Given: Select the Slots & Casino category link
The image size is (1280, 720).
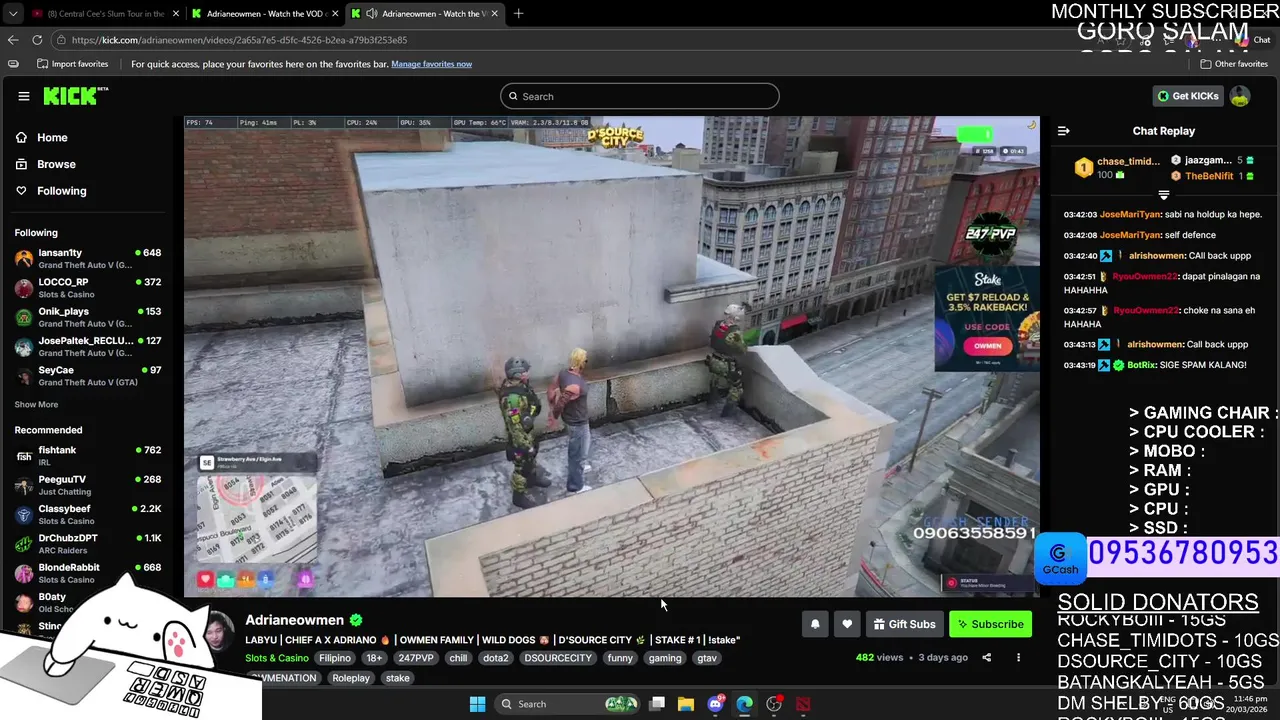Looking at the screenshot, I should [x=277, y=658].
